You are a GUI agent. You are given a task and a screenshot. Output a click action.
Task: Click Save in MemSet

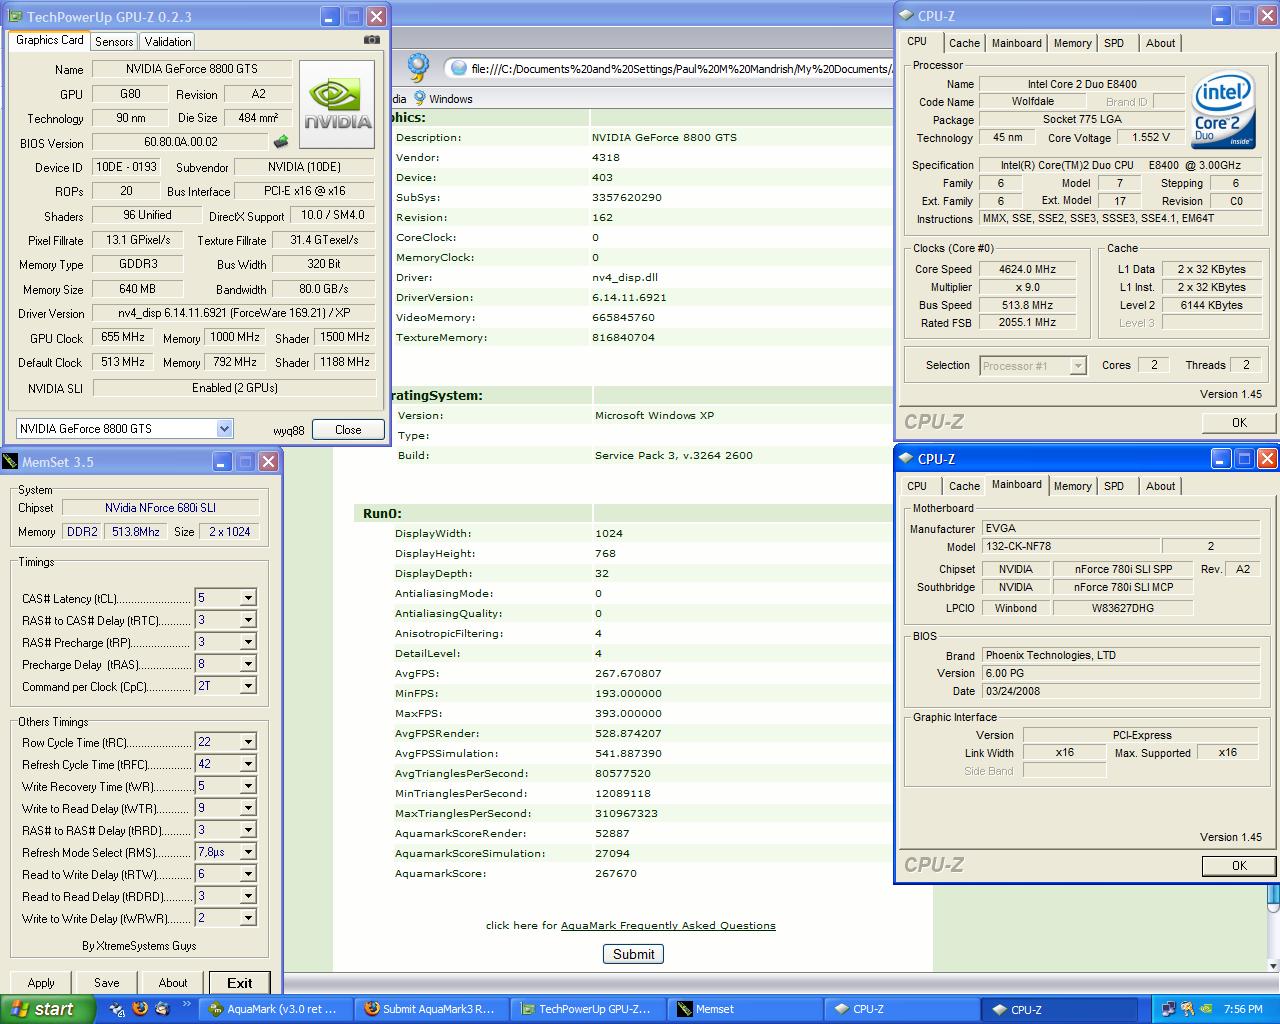[106, 983]
